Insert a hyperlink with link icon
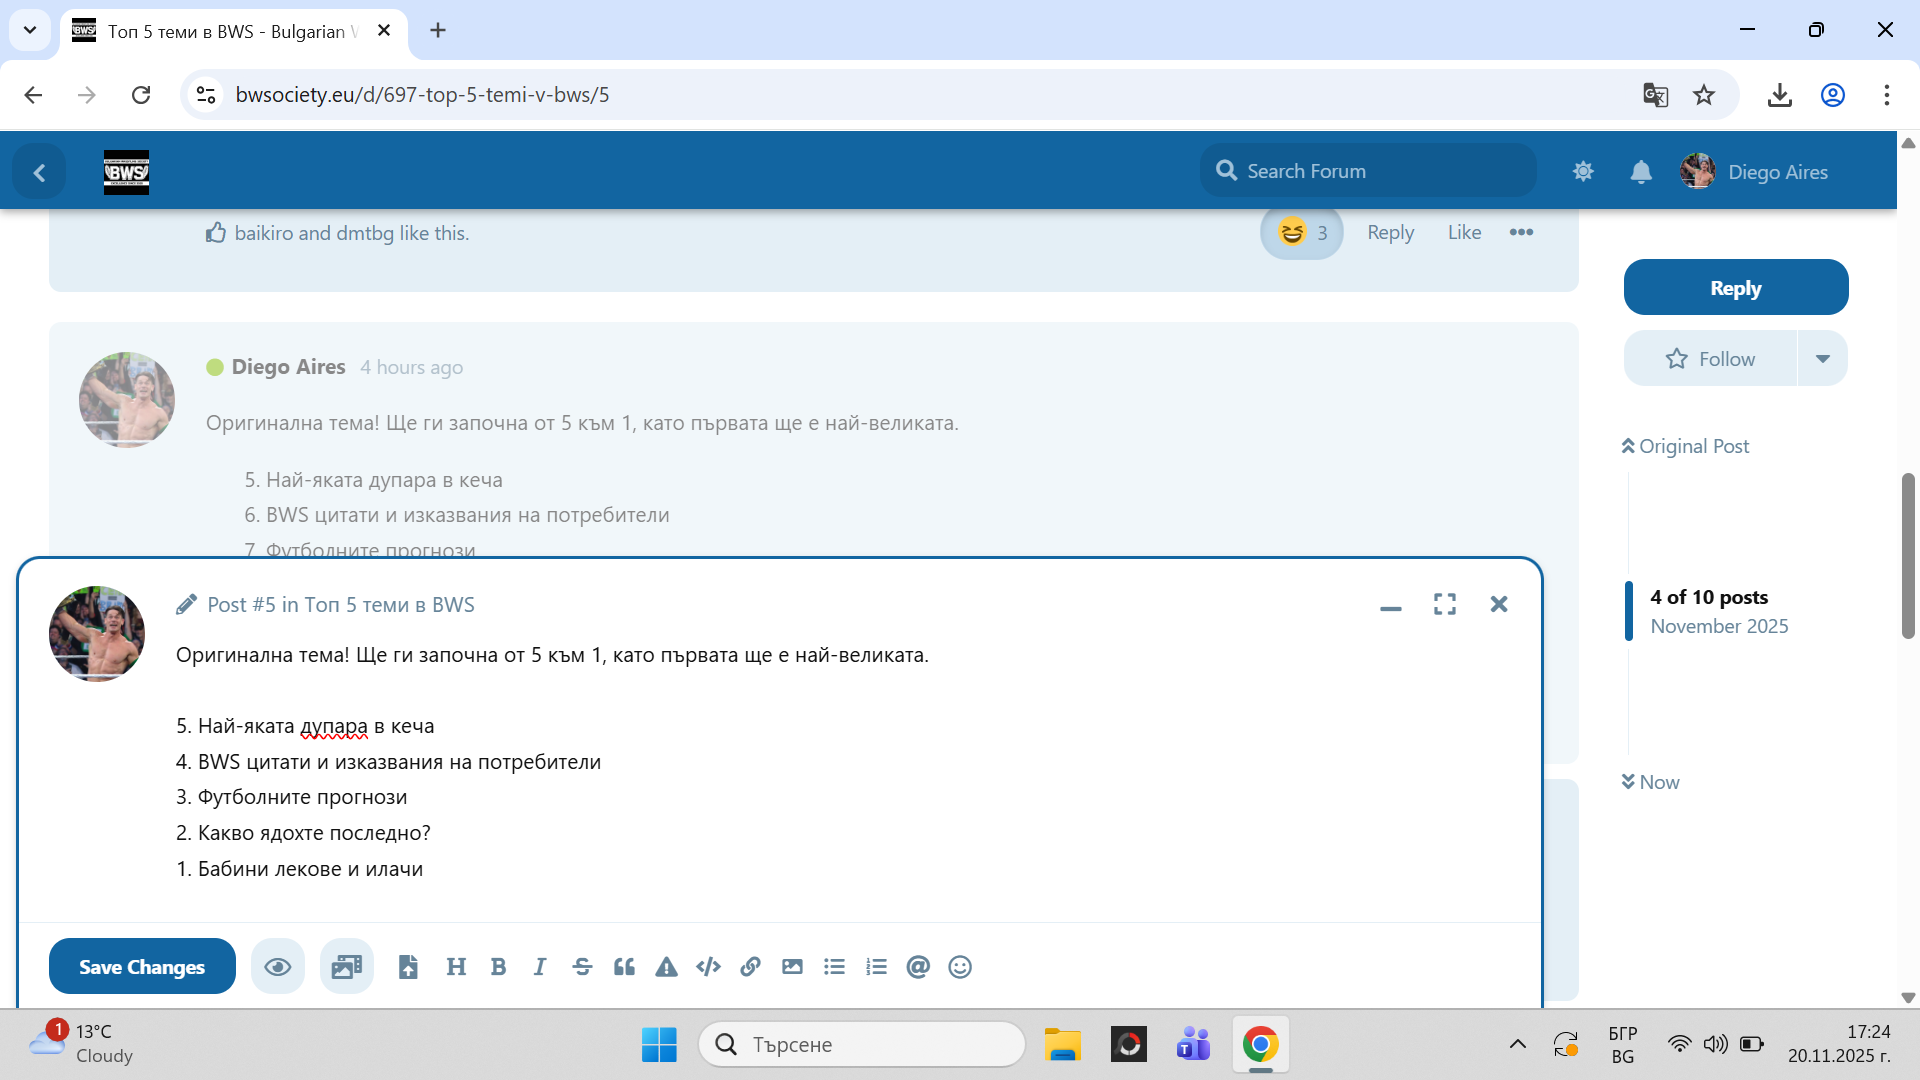1920x1080 pixels. [750, 967]
